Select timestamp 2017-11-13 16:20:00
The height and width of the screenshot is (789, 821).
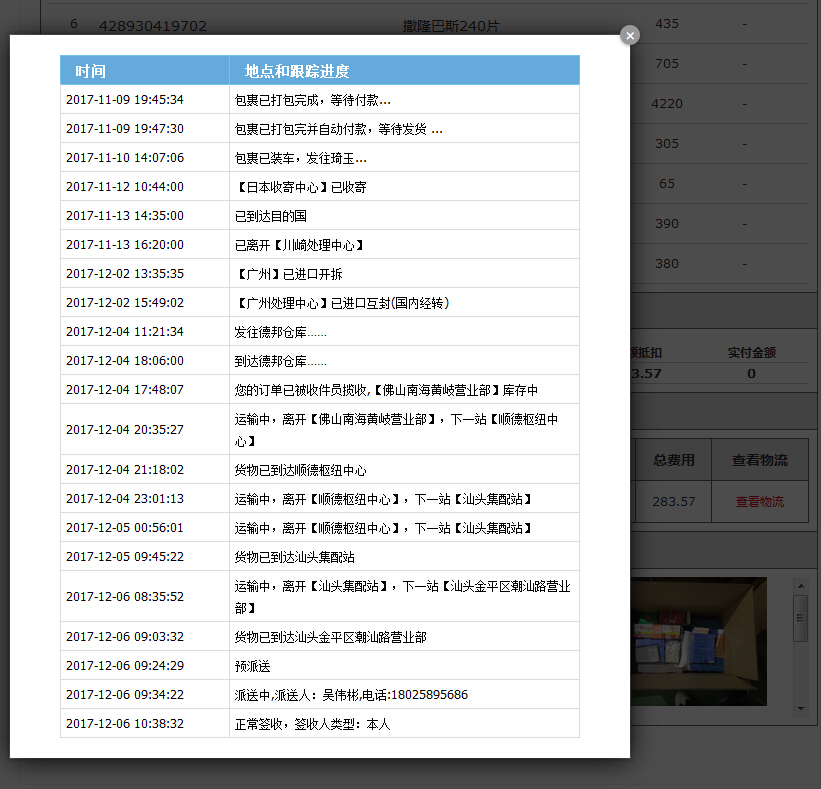[x=125, y=245]
